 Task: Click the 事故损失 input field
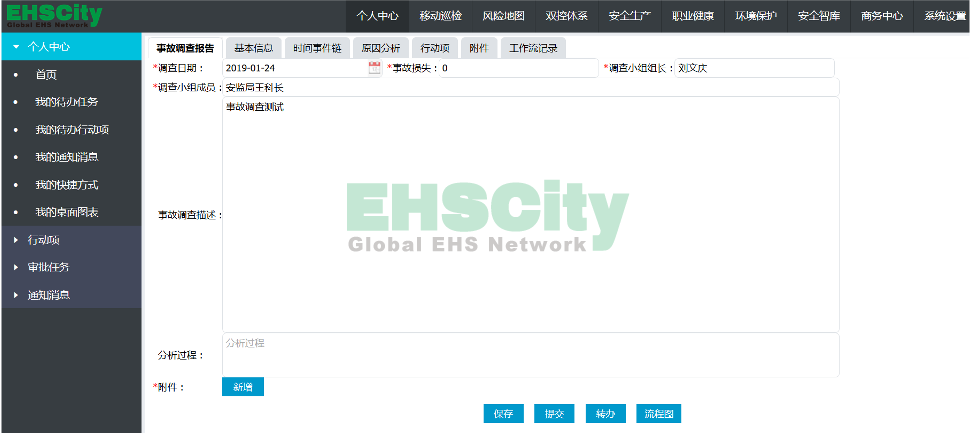[519, 68]
